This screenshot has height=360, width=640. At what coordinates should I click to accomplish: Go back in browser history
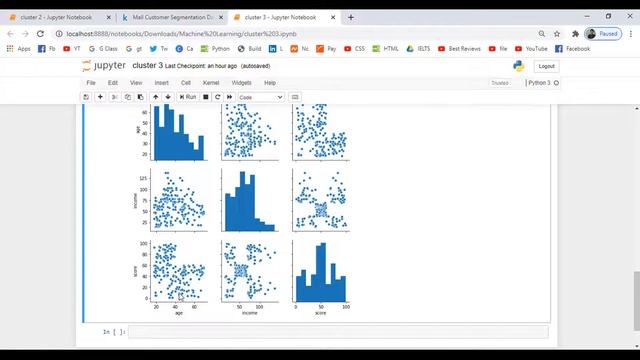pos(10,34)
